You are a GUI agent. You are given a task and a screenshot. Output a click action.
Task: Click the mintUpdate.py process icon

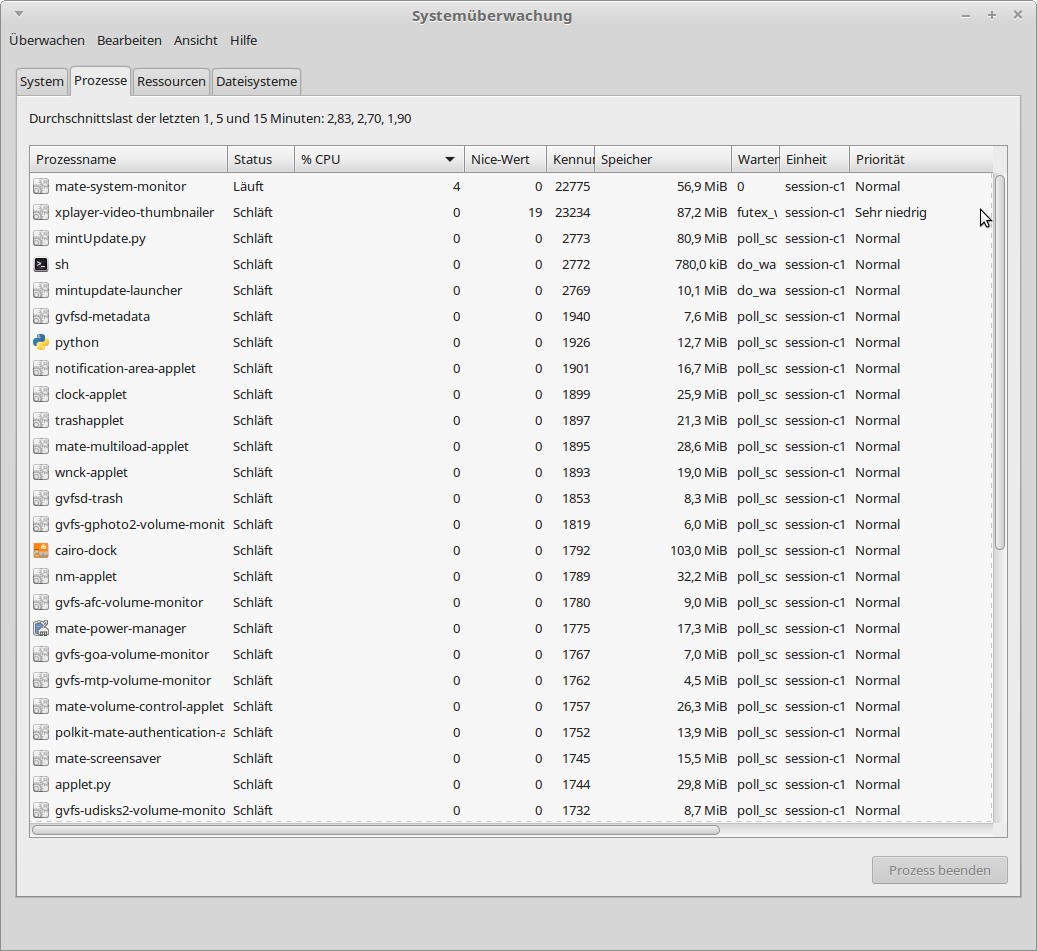(x=41, y=238)
